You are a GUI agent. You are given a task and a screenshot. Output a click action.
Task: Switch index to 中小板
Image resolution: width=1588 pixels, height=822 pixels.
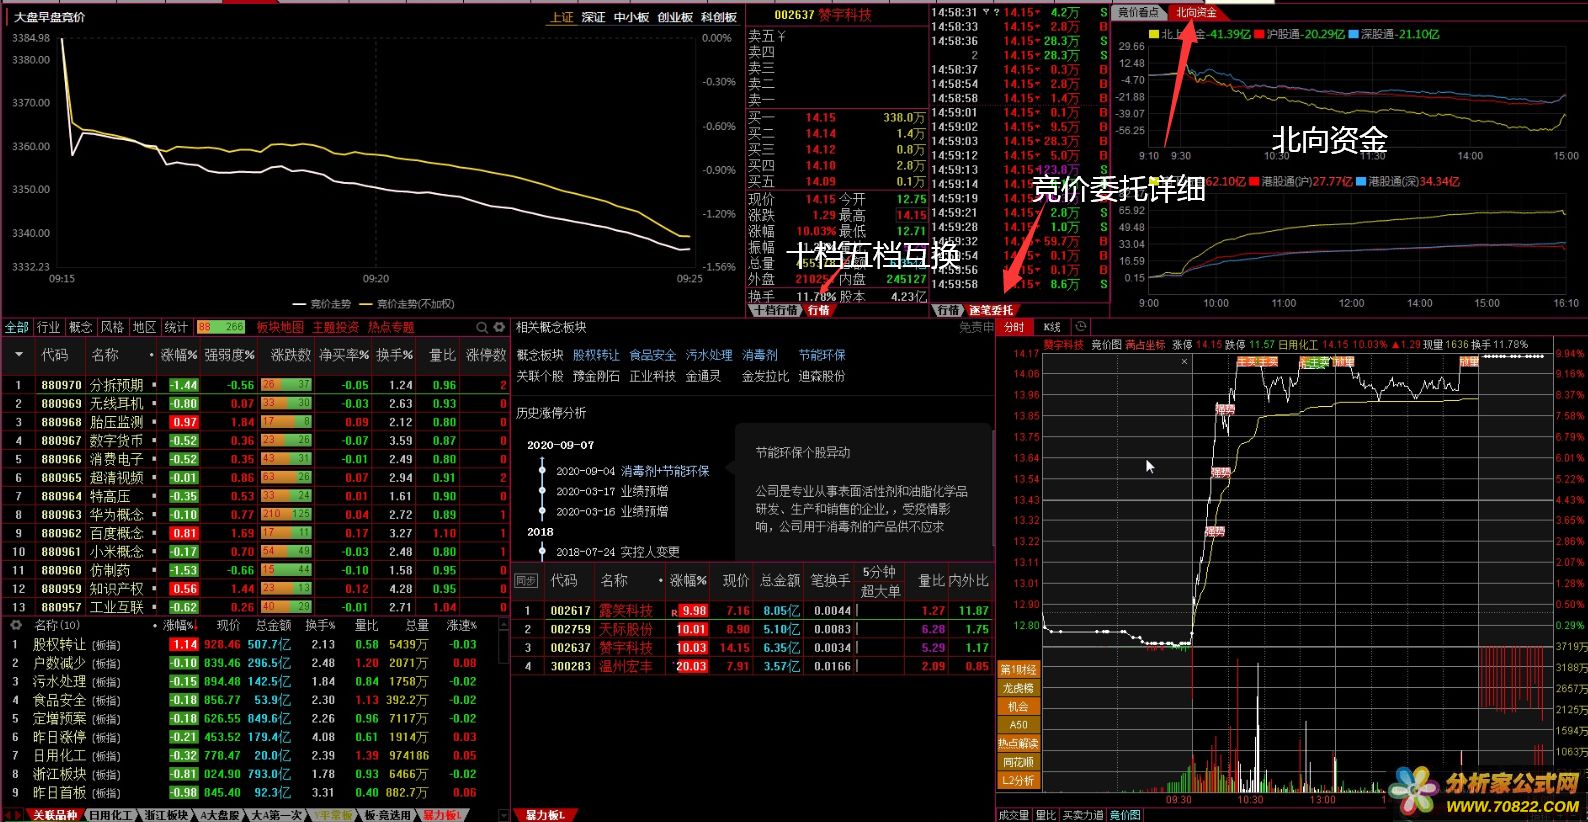631,17
